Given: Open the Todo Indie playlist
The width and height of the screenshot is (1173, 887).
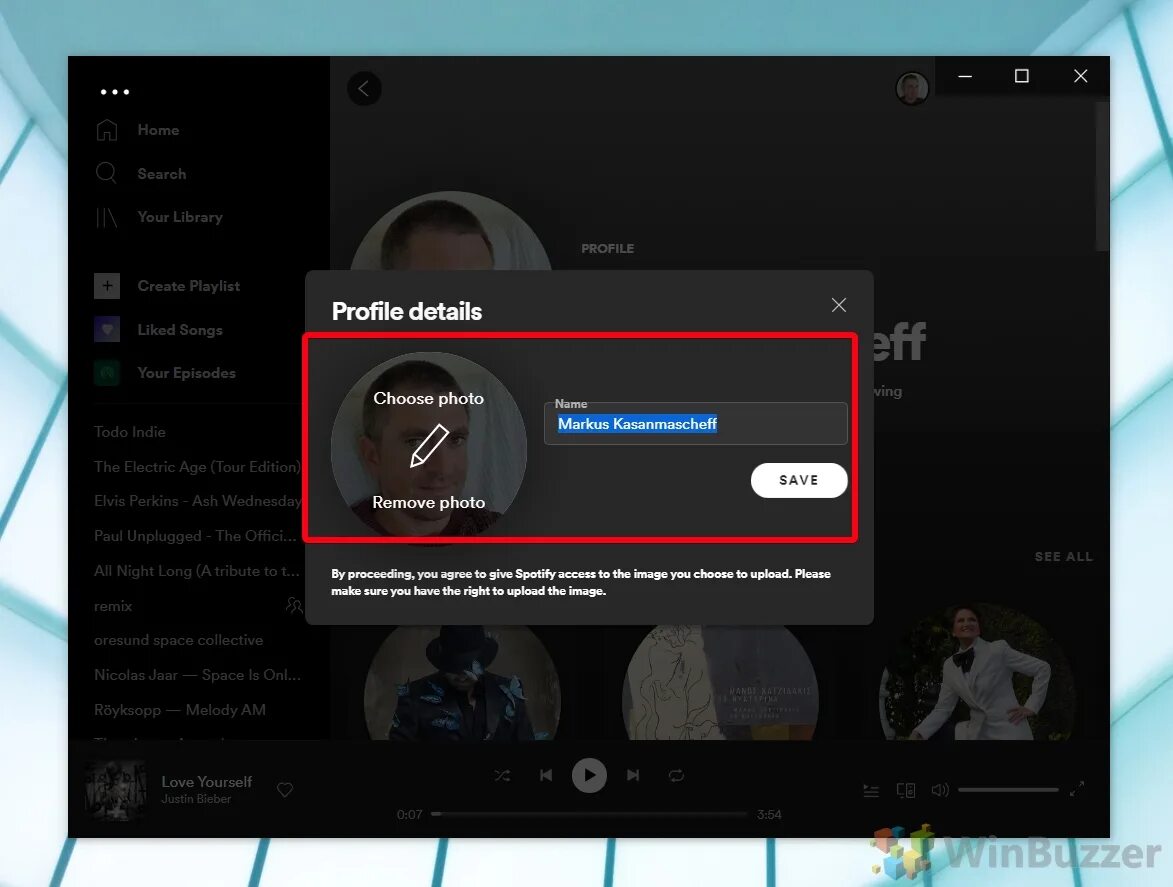Looking at the screenshot, I should [x=129, y=432].
